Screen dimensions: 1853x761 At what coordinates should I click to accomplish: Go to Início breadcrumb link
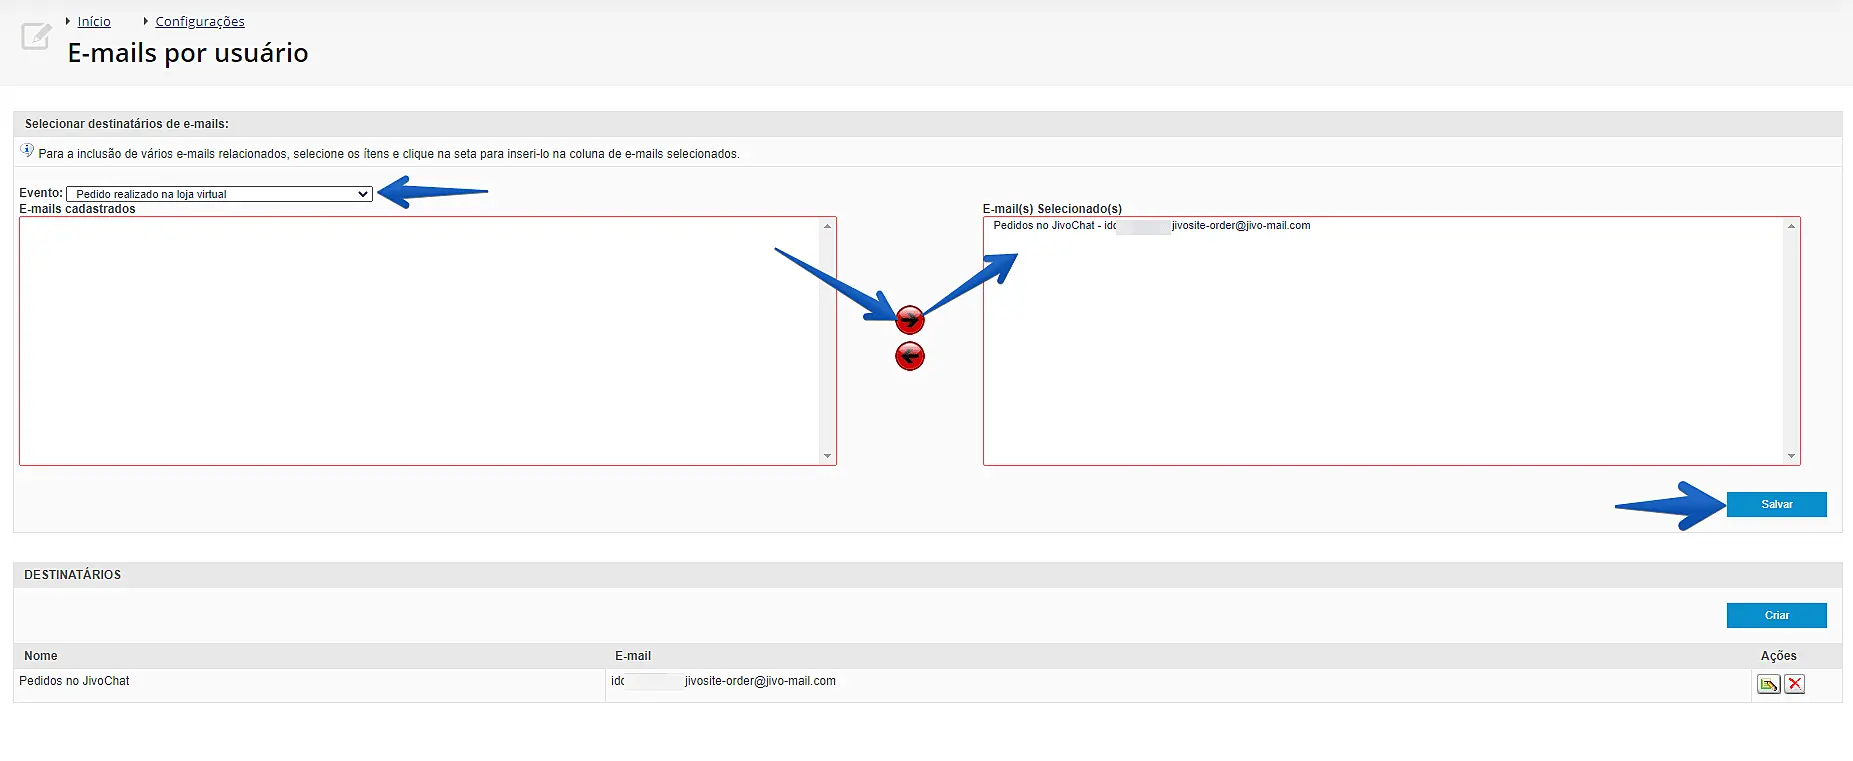pos(94,21)
